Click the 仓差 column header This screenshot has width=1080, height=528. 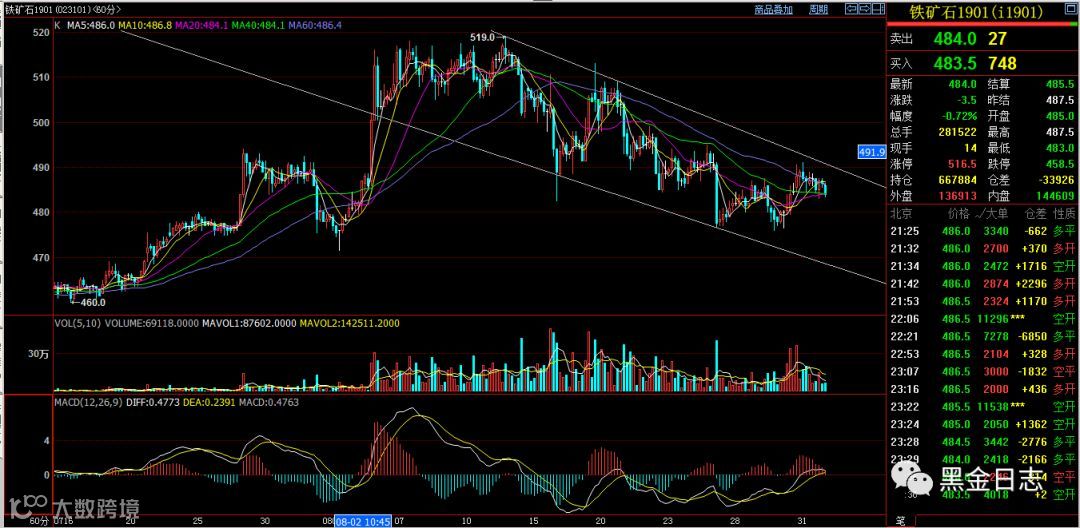coord(1035,213)
